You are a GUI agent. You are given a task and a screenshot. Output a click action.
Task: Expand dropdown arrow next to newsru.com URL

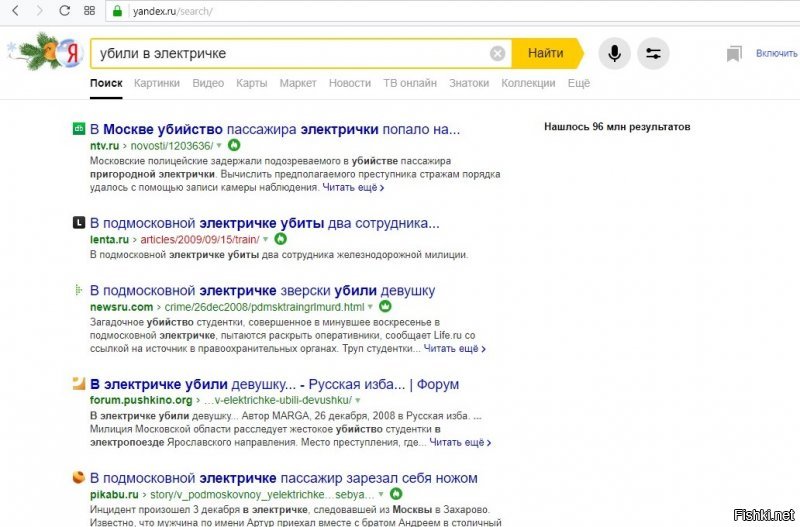pyautogui.click(x=370, y=307)
